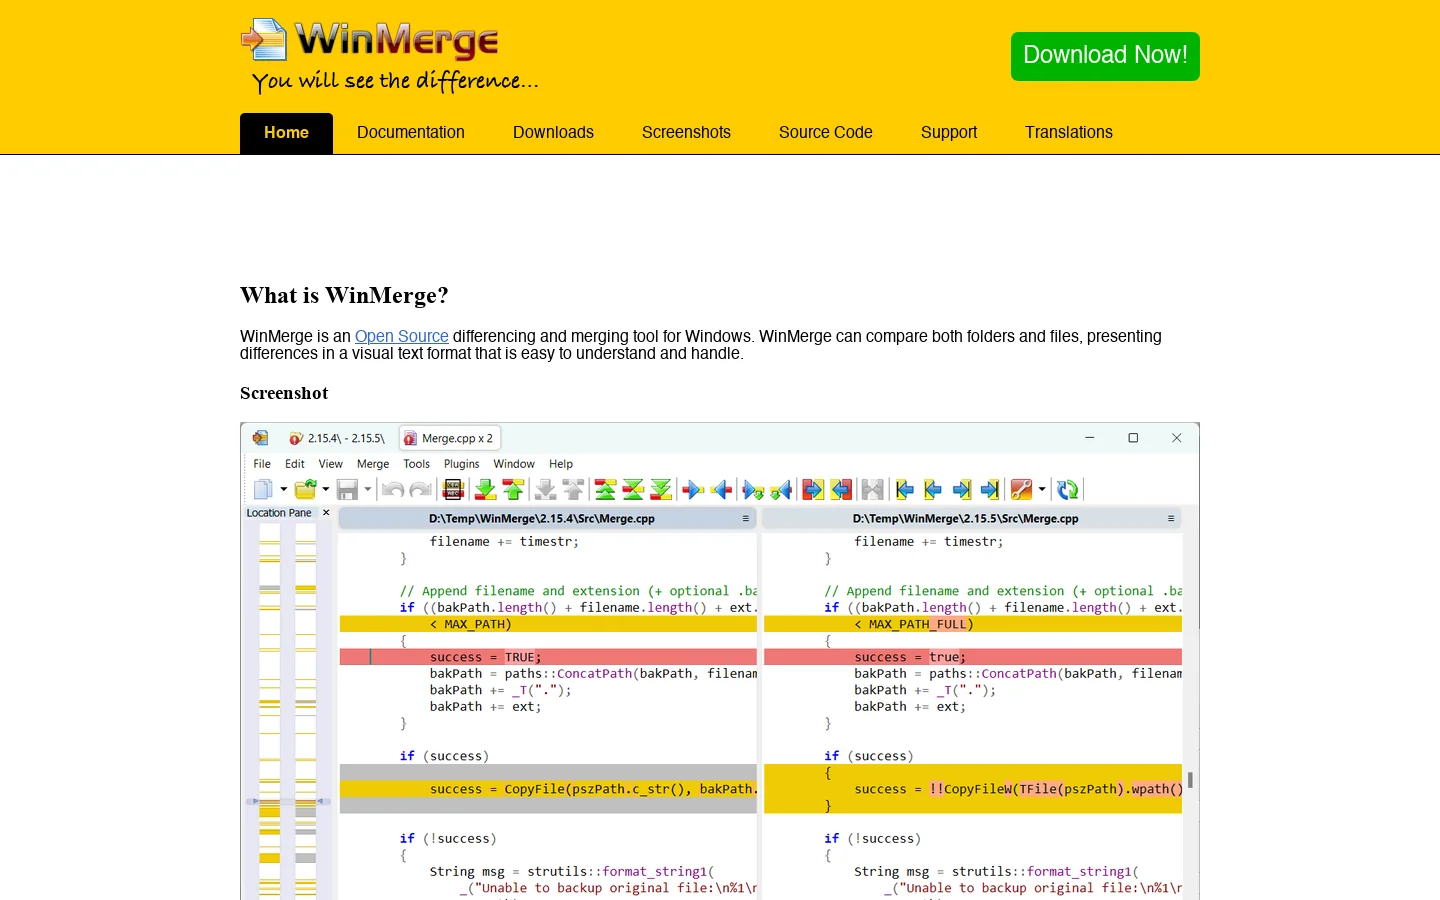
Task: Click the "< MAX_PATH_FULL)" highlighted line
Action: (973, 624)
